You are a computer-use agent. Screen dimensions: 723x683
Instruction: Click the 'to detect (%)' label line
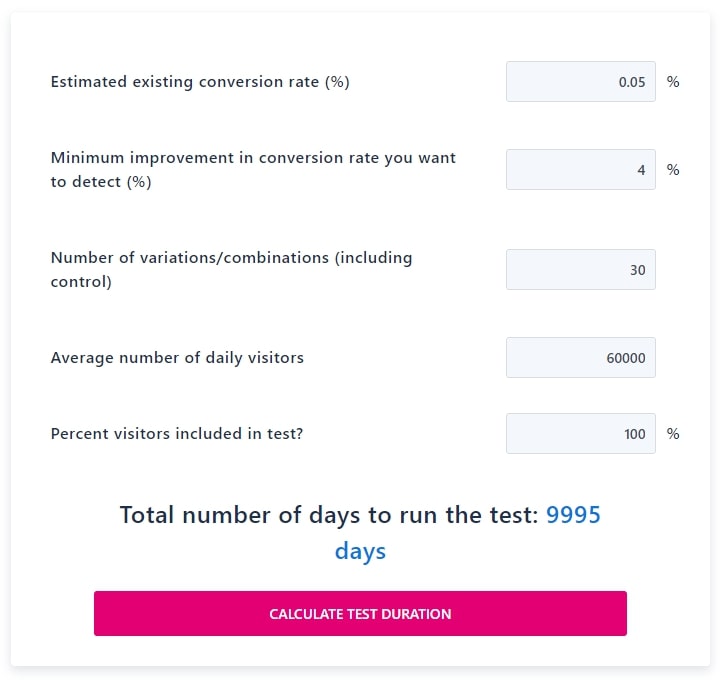click(101, 182)
